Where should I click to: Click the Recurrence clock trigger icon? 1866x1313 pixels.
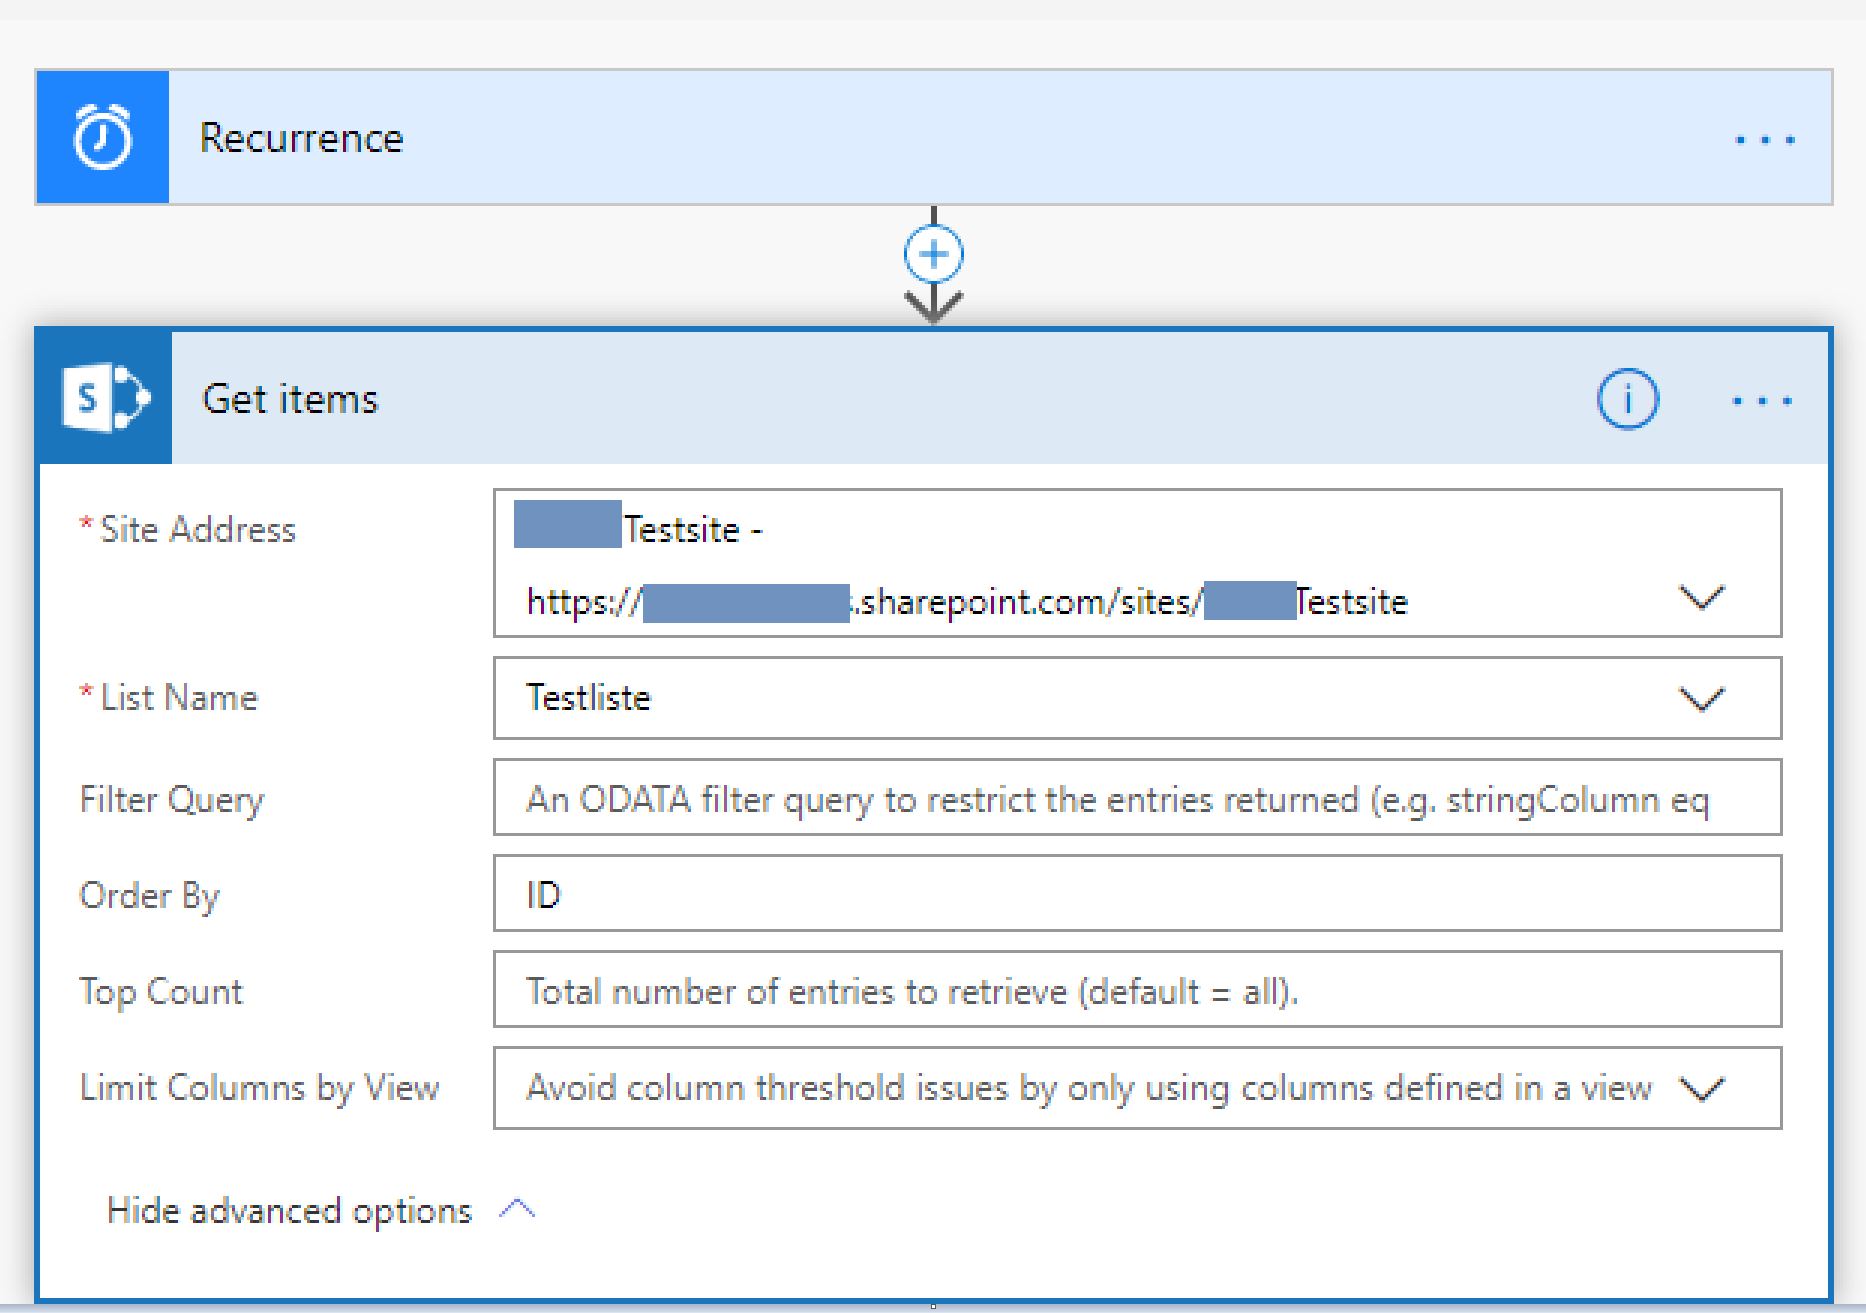pyautogui.click(x=103, y=138)
